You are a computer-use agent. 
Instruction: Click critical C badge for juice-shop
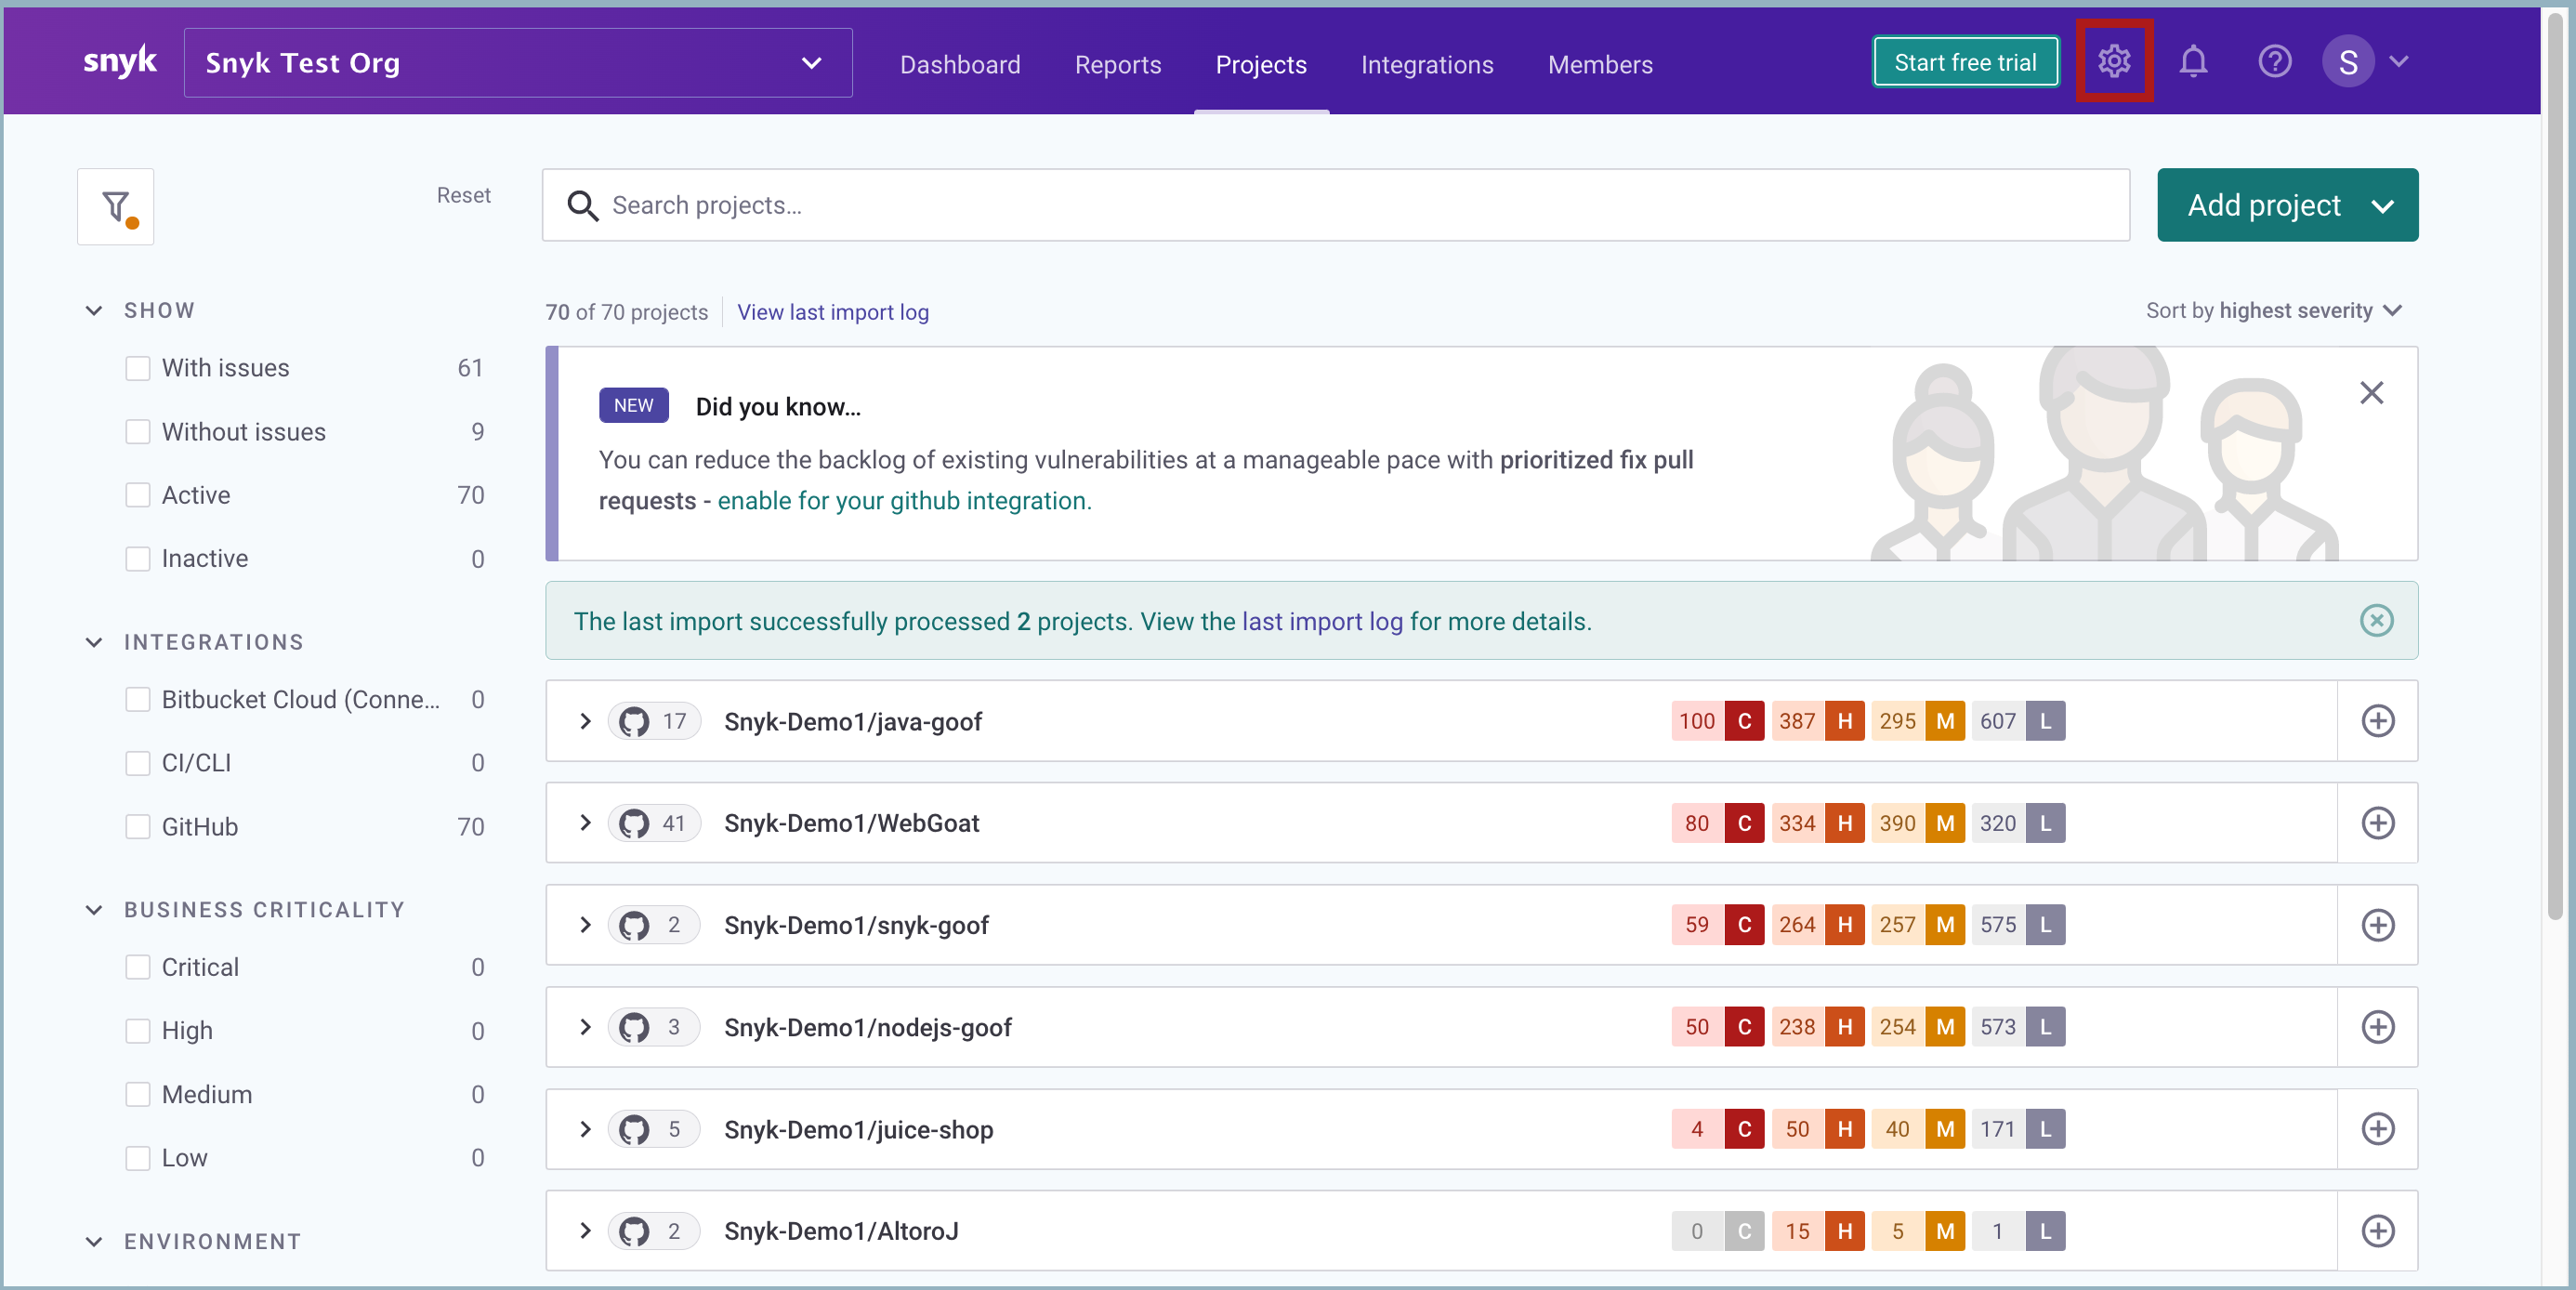[x=1744, y=1129]
